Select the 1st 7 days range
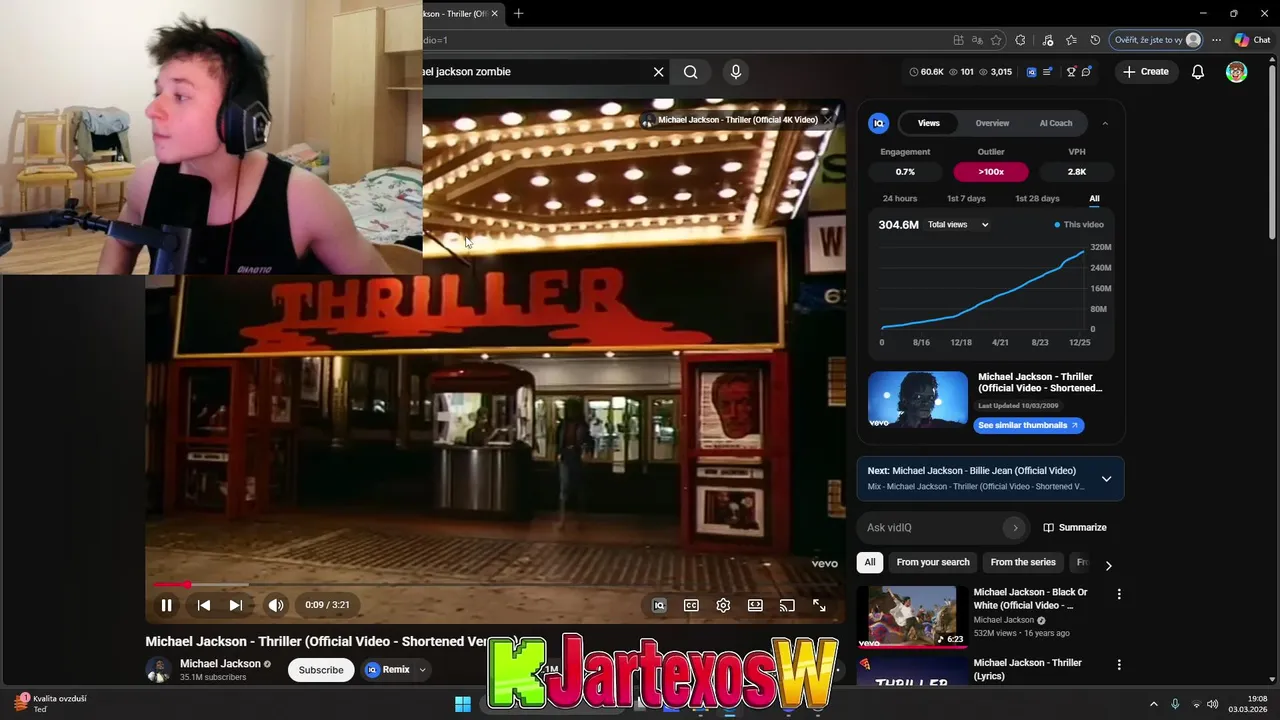The height and width of the screenshot is (720, 1280). pos(966,199)
